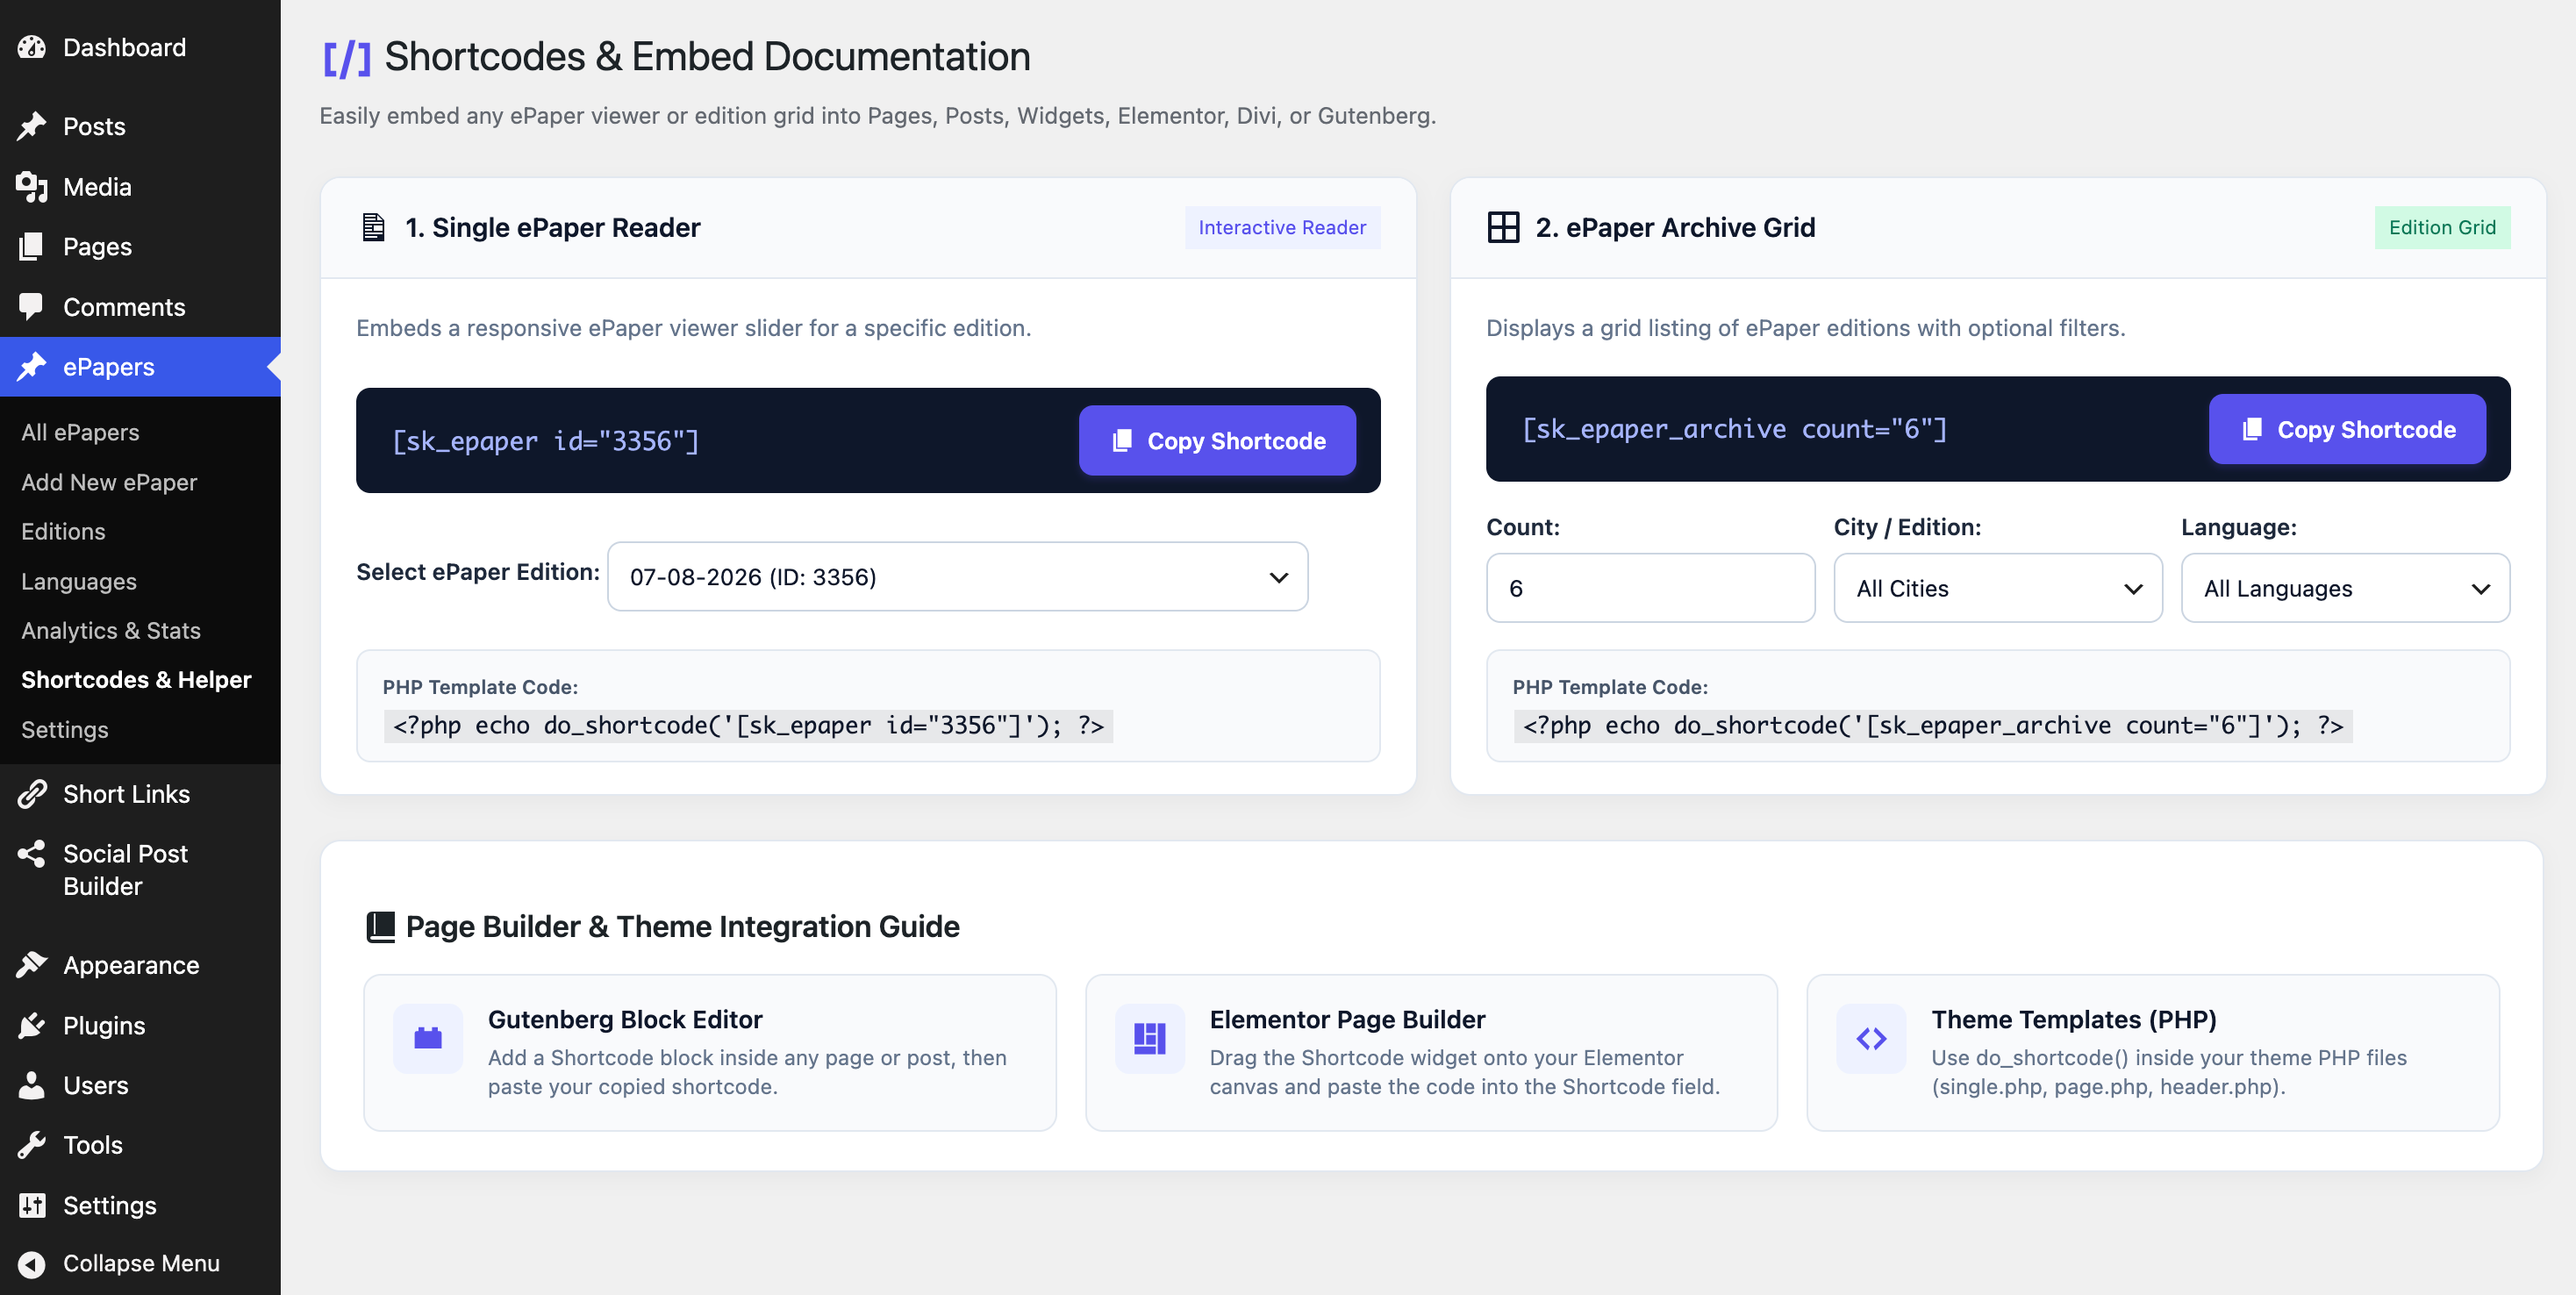Image resolution: width=2576 pixels, height=1295 pixels.
Task: Click the Appearance menu label
Action: click(x=131, y=965)
